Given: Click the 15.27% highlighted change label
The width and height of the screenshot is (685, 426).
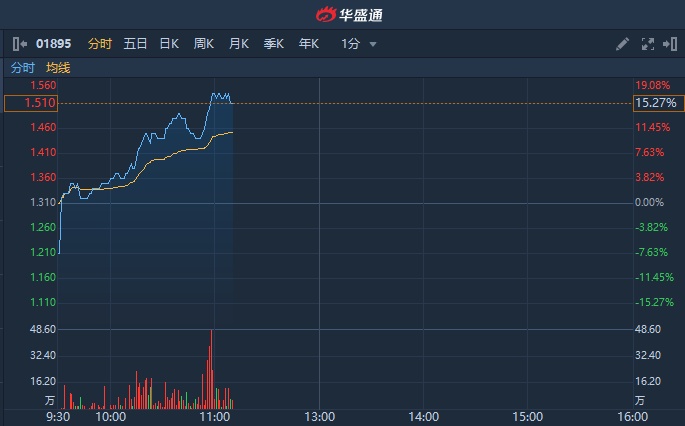Looking at the screenshot, I should click(x=657, y=103).
